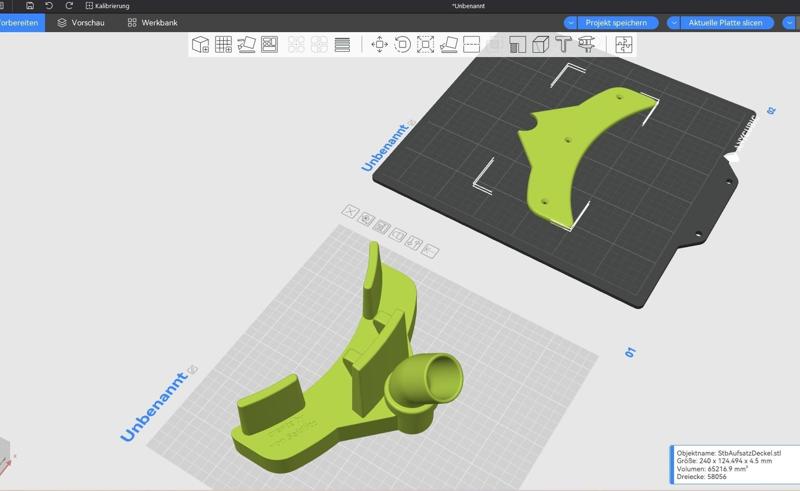Expand the Projekt speichern dropdown arrow
The width and height of the screenshot is (800, 491).
570,22
